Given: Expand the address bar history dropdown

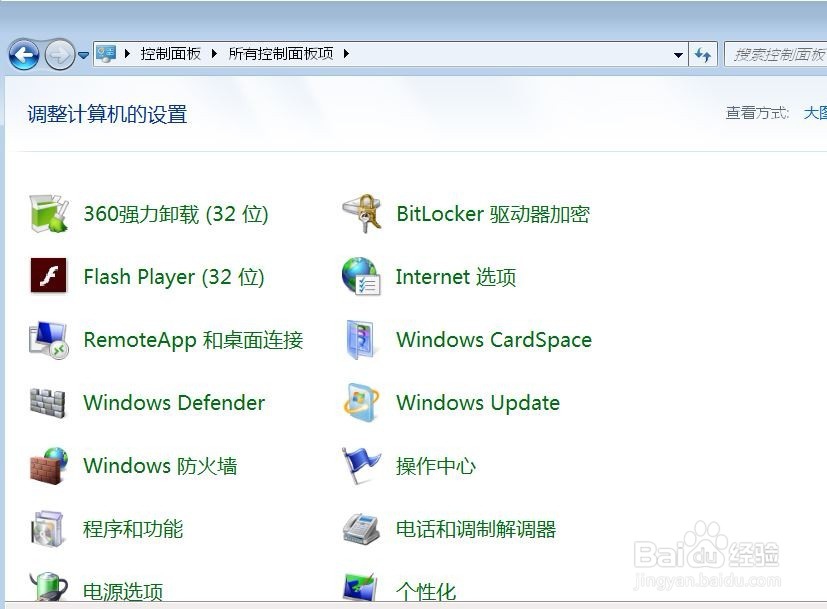Looking at the screenshot, I should point(678,54).
